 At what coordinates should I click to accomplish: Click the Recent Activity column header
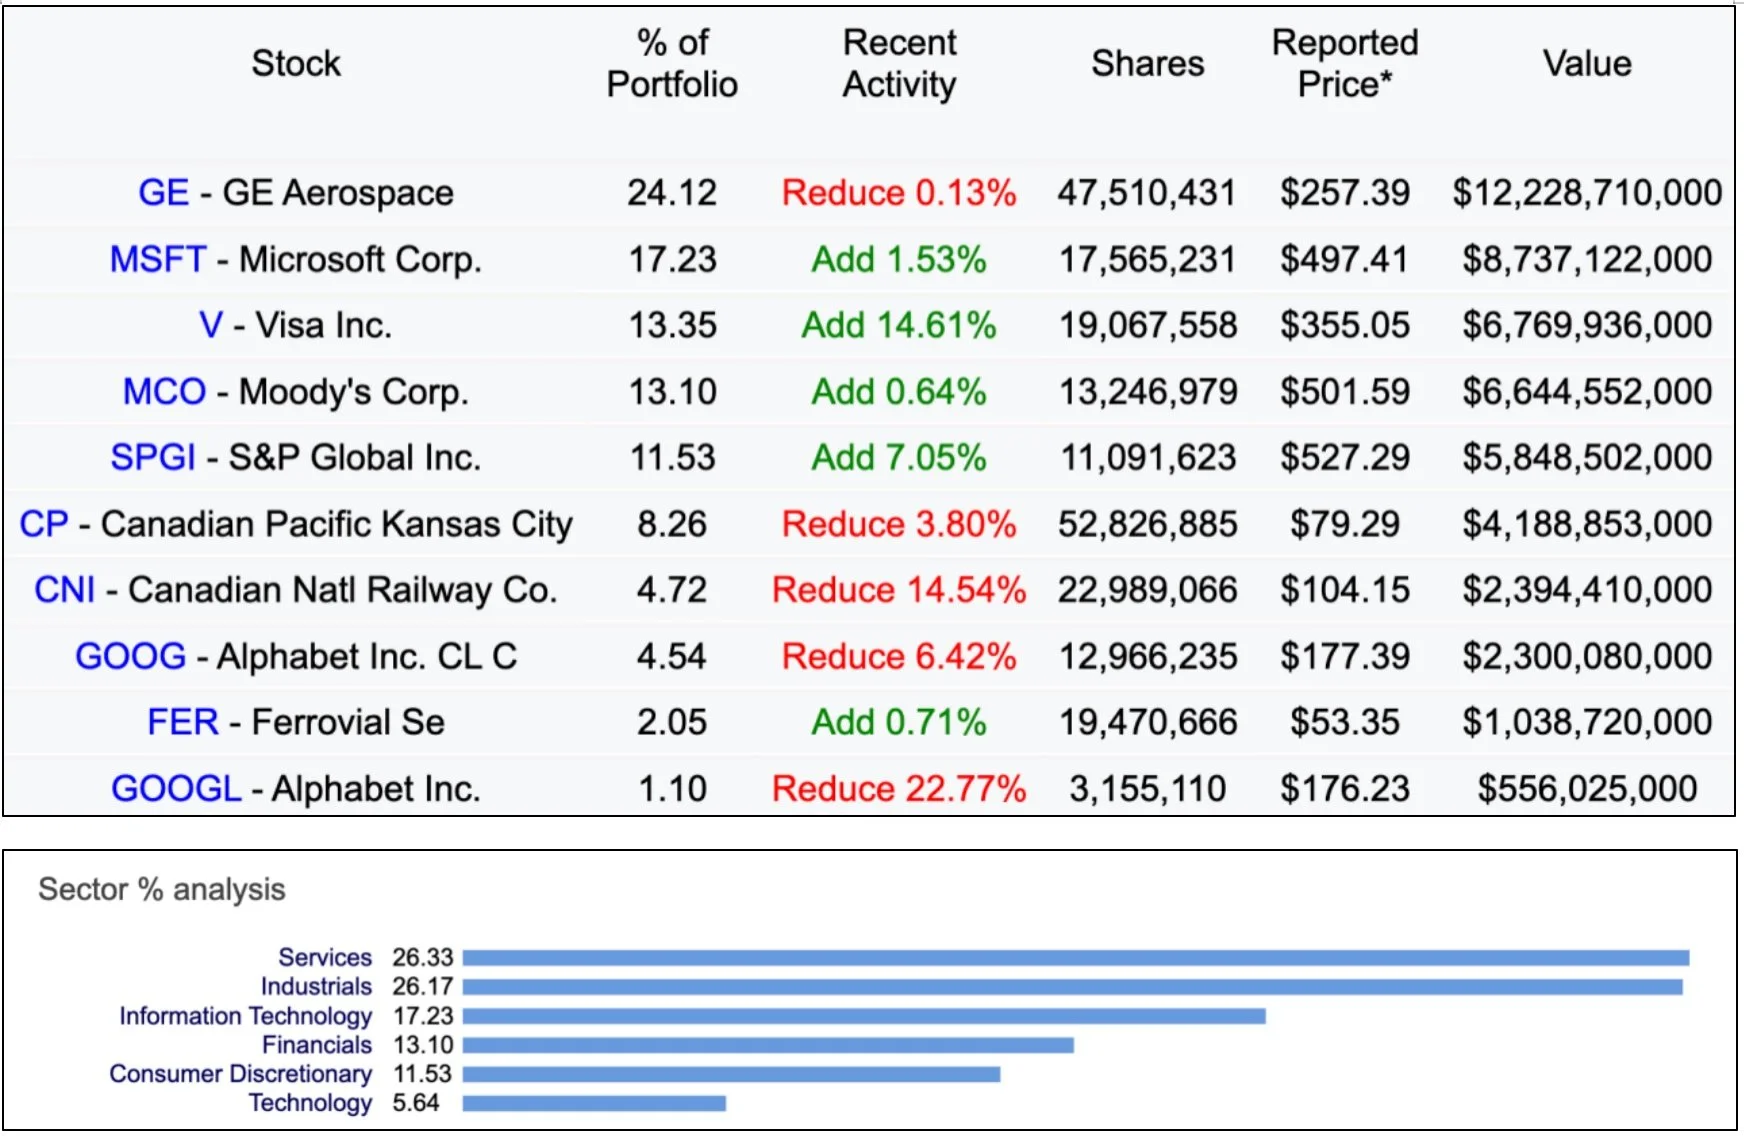899,63
